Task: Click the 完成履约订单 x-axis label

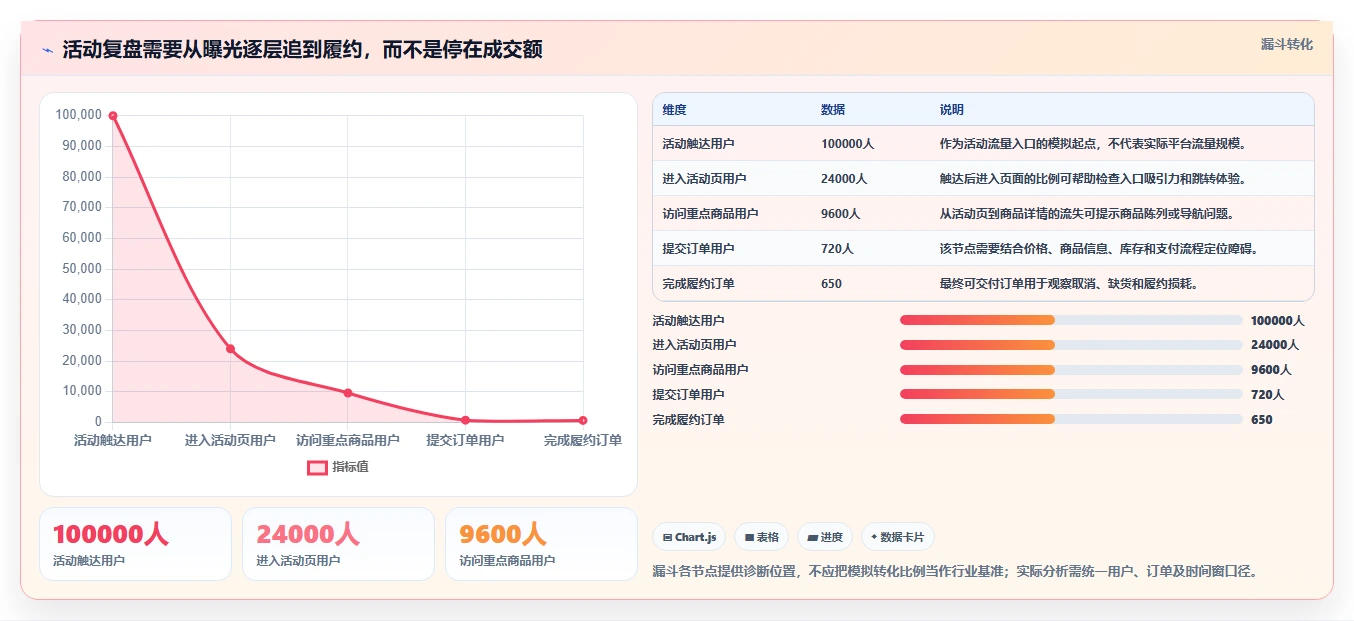Action: point(583,440)
